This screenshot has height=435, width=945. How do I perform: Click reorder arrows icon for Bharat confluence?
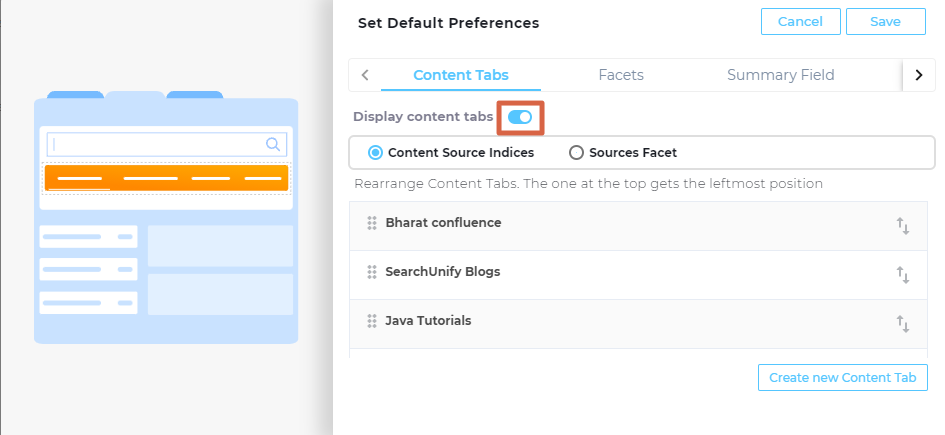coord(902,226)
